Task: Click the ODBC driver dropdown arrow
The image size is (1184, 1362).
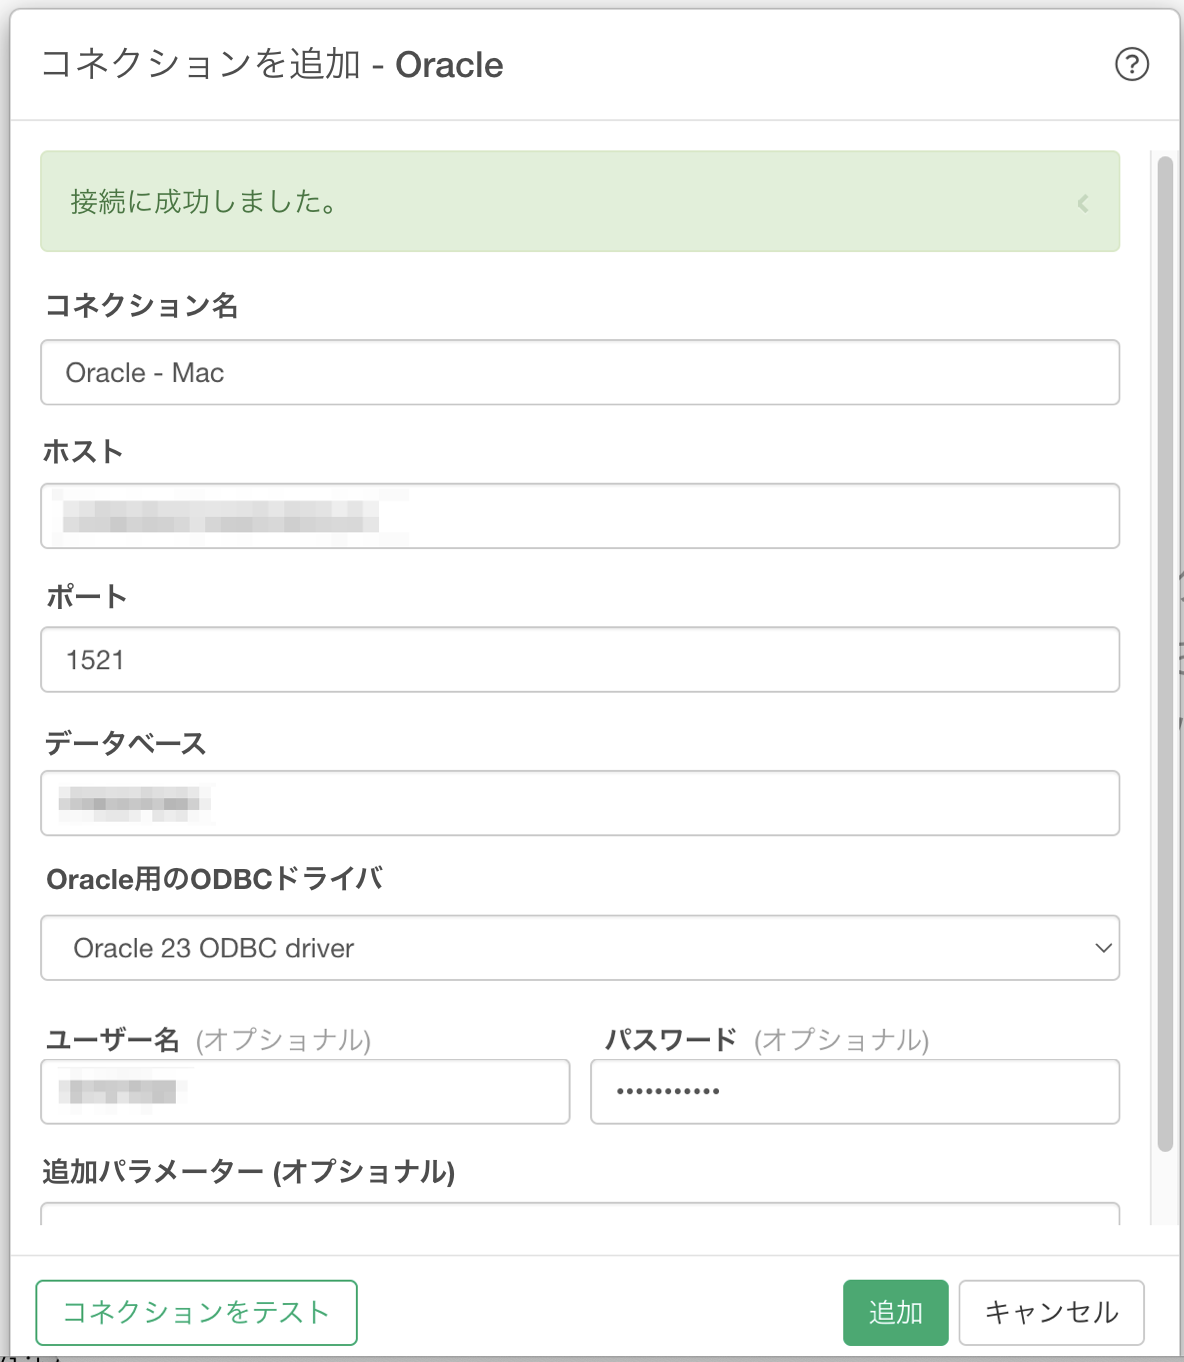Action: point(1103,948)
